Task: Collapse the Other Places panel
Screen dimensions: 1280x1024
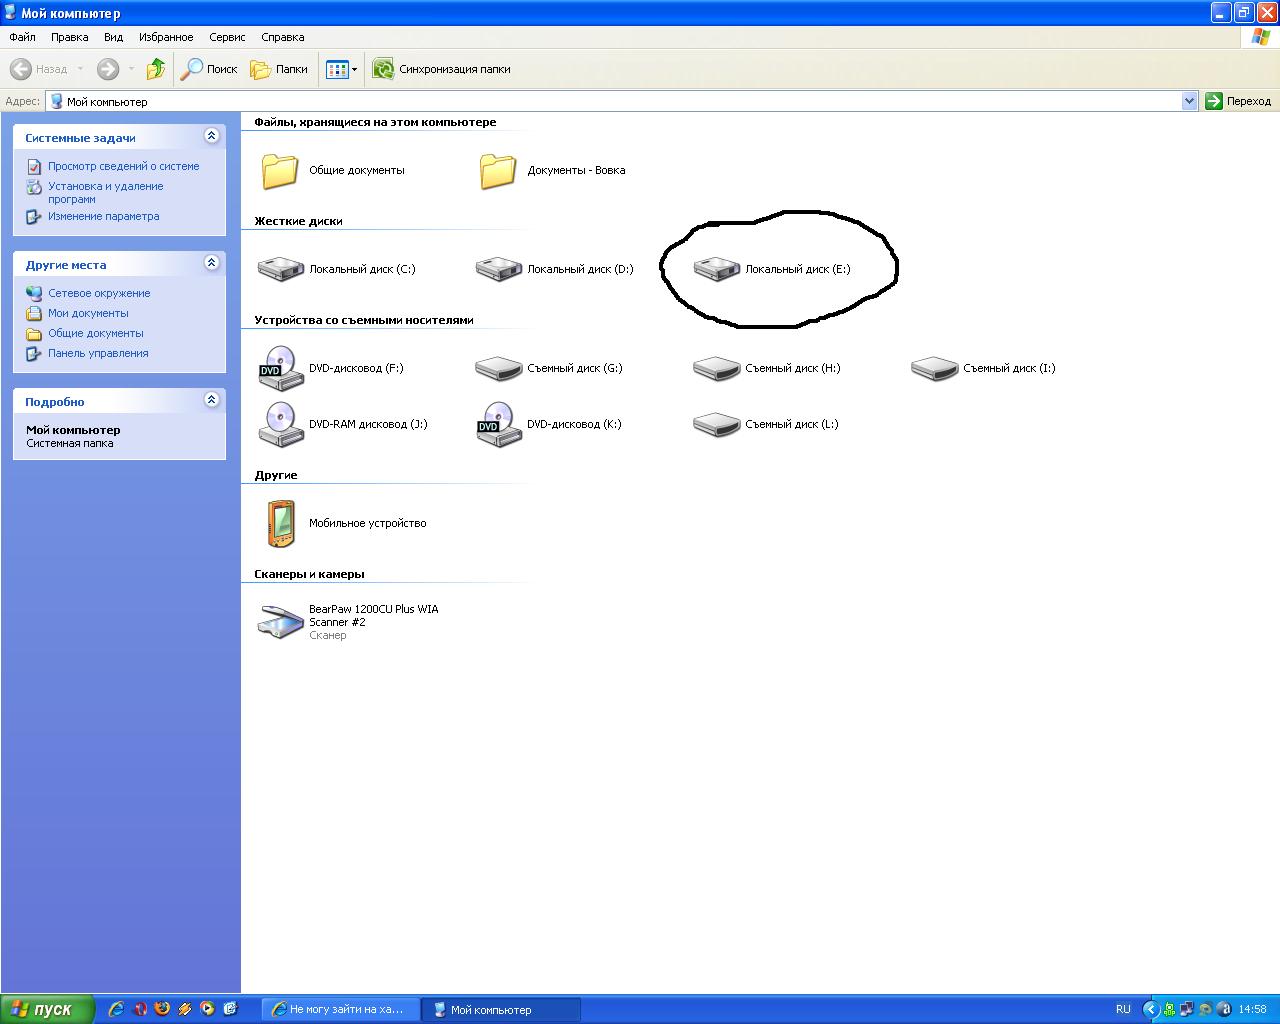Action: (211, 263)
